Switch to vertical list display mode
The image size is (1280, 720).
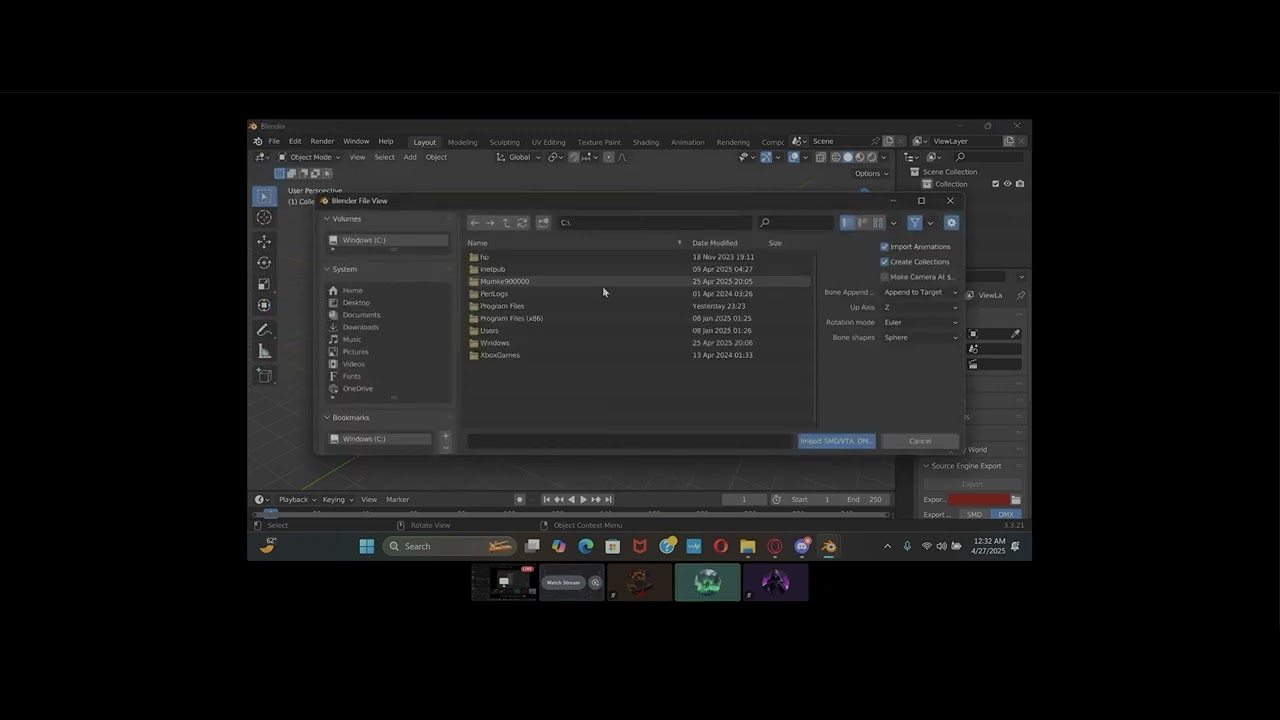click(847, 223)
